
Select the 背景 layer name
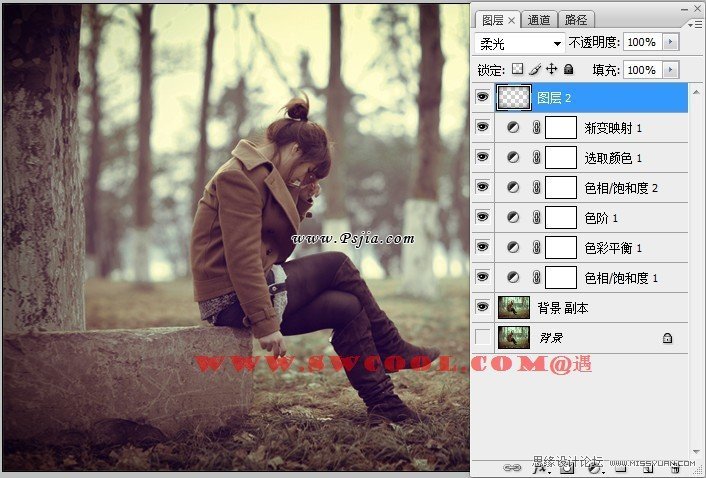(x=551, y=338)
